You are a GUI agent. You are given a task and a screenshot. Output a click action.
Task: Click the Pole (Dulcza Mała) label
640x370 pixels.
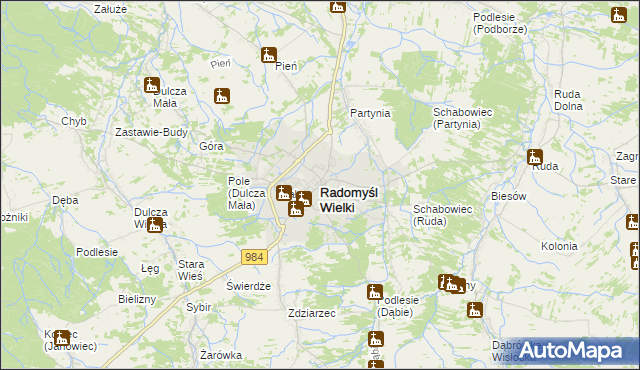pos(247,193)
